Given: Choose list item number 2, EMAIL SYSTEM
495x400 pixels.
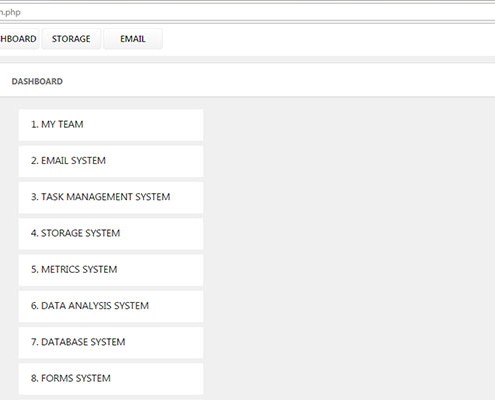Looking at the screenshot, I should pyautogui.click(x=111, y=161).
